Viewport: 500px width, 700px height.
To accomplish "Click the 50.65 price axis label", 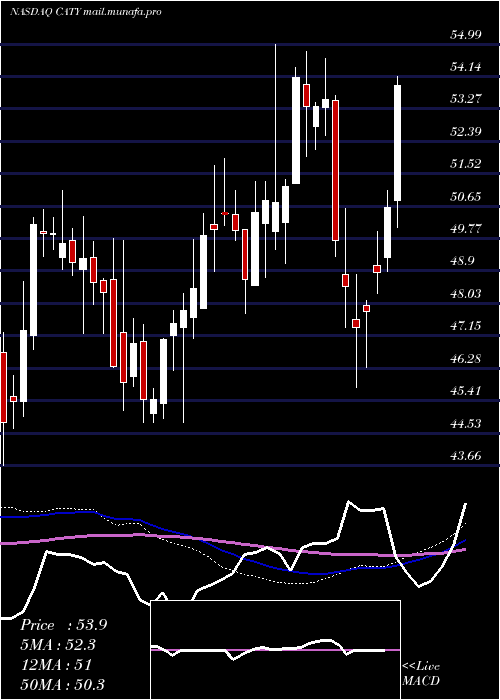I will pyautogui.click(x=465, y=196).
